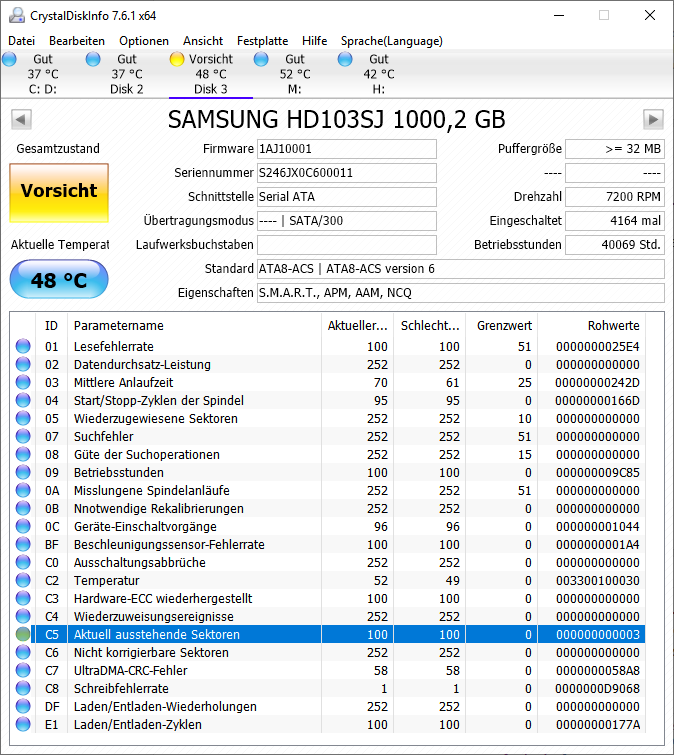This screenshot has height=755, width=674.
Task: Click the Eigenschaften field S.M.A.R.T., APM, AAM, NCQ
Action: tap(461, 293)
